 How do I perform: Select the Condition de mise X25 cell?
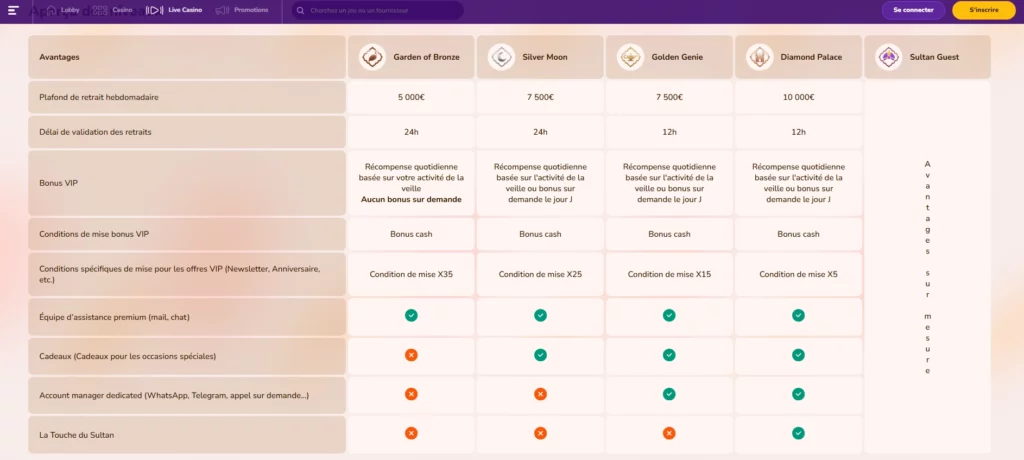pyautogui.click(x=540, y=274)
